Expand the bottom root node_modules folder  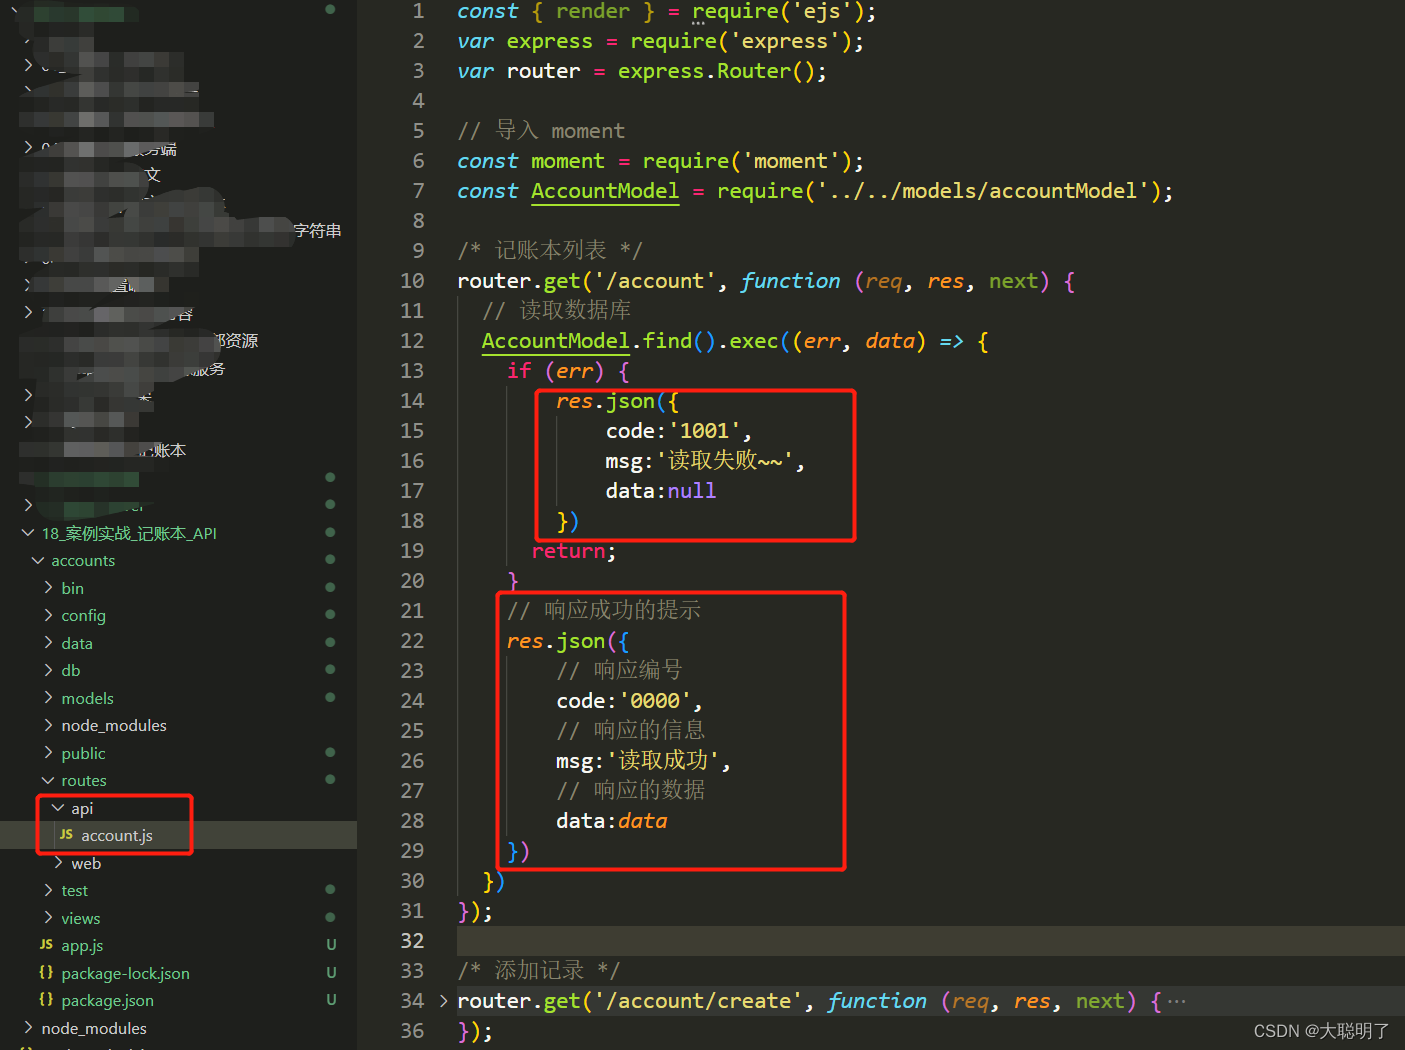[28, 1028]
